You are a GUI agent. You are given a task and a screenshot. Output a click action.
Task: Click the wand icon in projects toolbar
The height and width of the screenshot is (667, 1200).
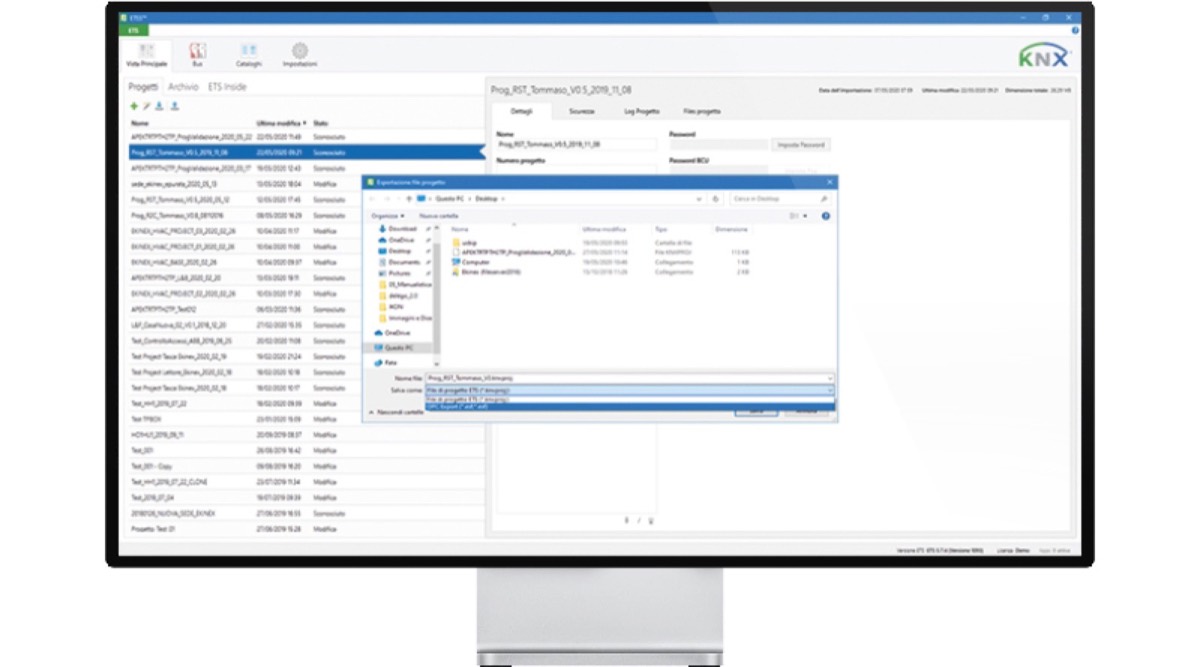tap(147, 106)
